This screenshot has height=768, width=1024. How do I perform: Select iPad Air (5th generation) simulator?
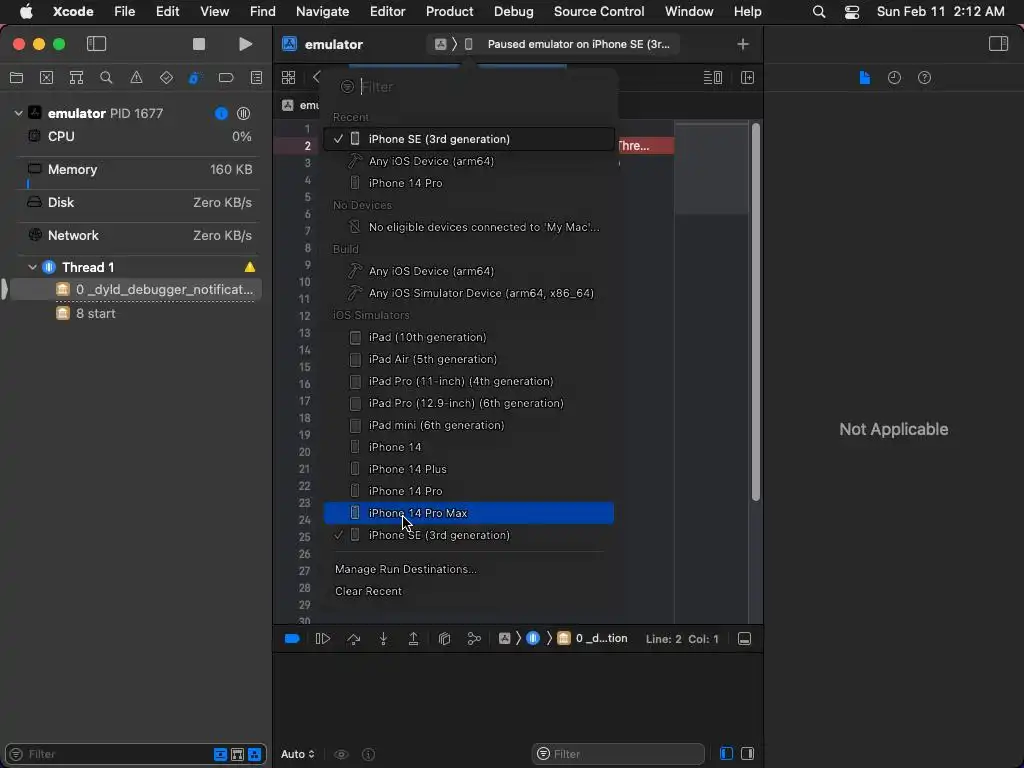pyautogui.click(x=469, y=359)
